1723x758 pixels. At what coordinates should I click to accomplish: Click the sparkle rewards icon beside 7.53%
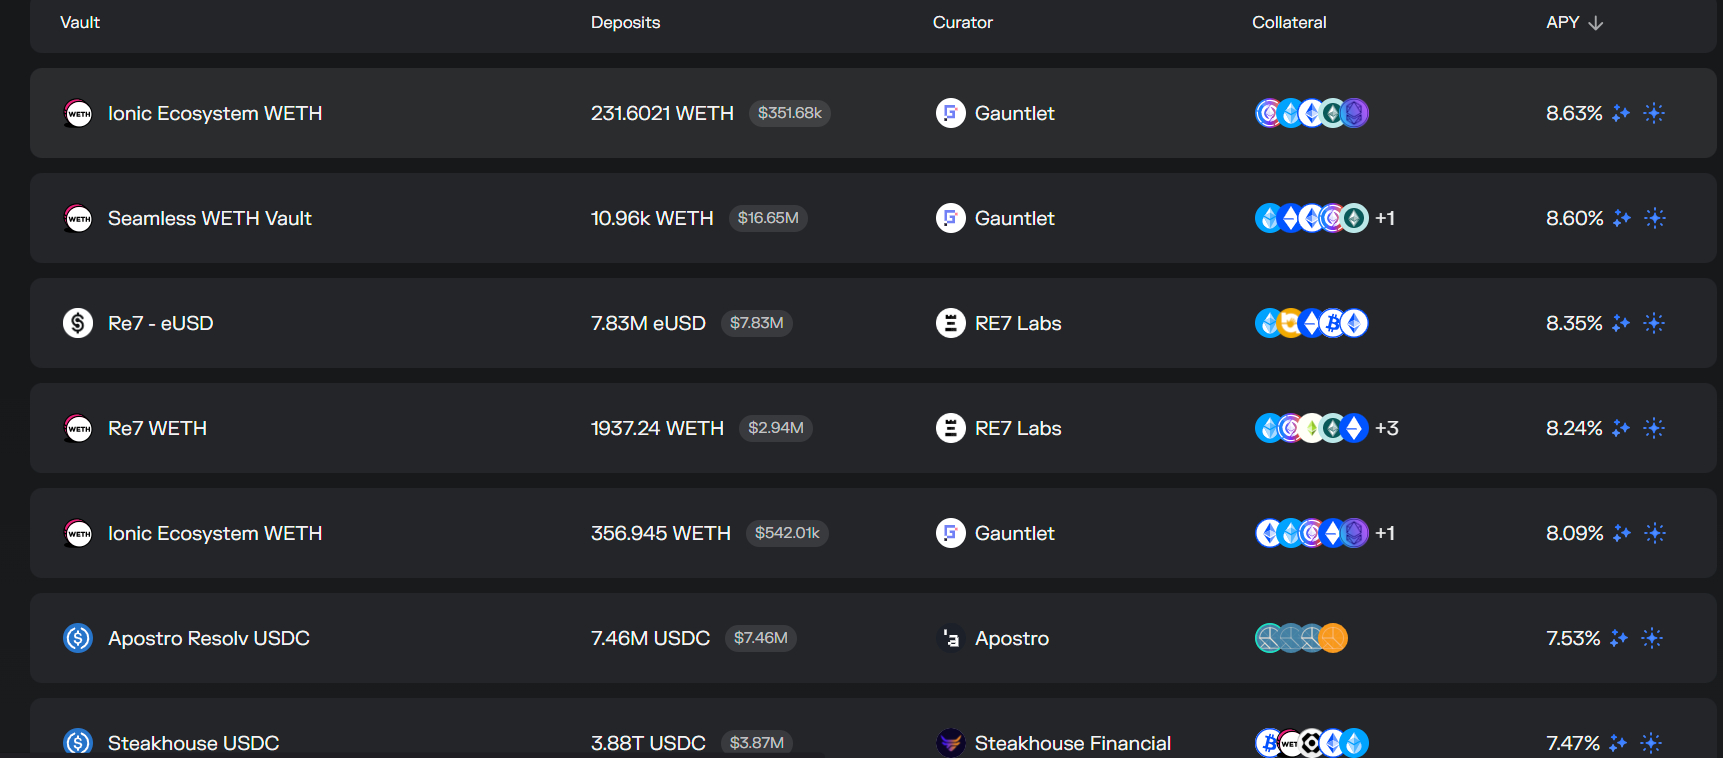click(x=1619, y=638)
